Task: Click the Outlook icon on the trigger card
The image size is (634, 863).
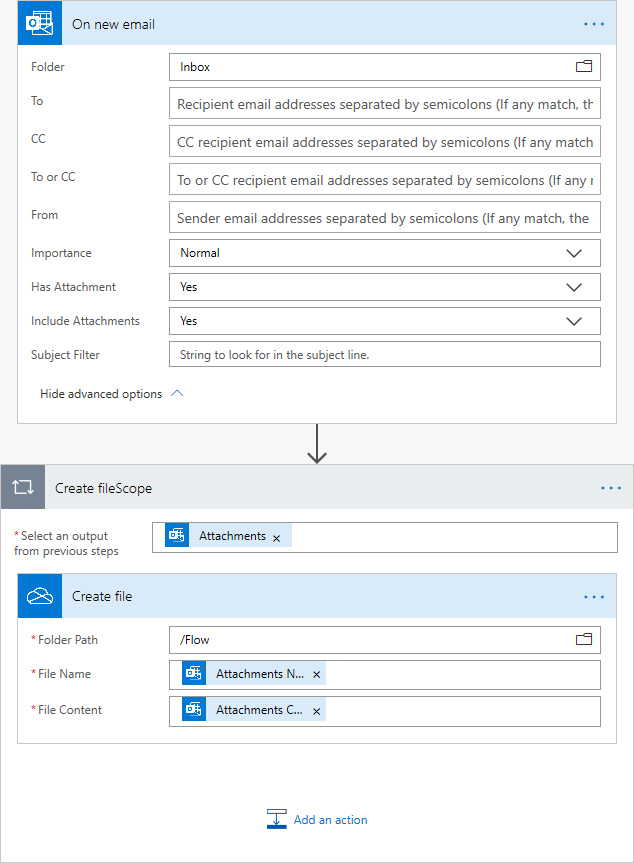Action: 39,22
